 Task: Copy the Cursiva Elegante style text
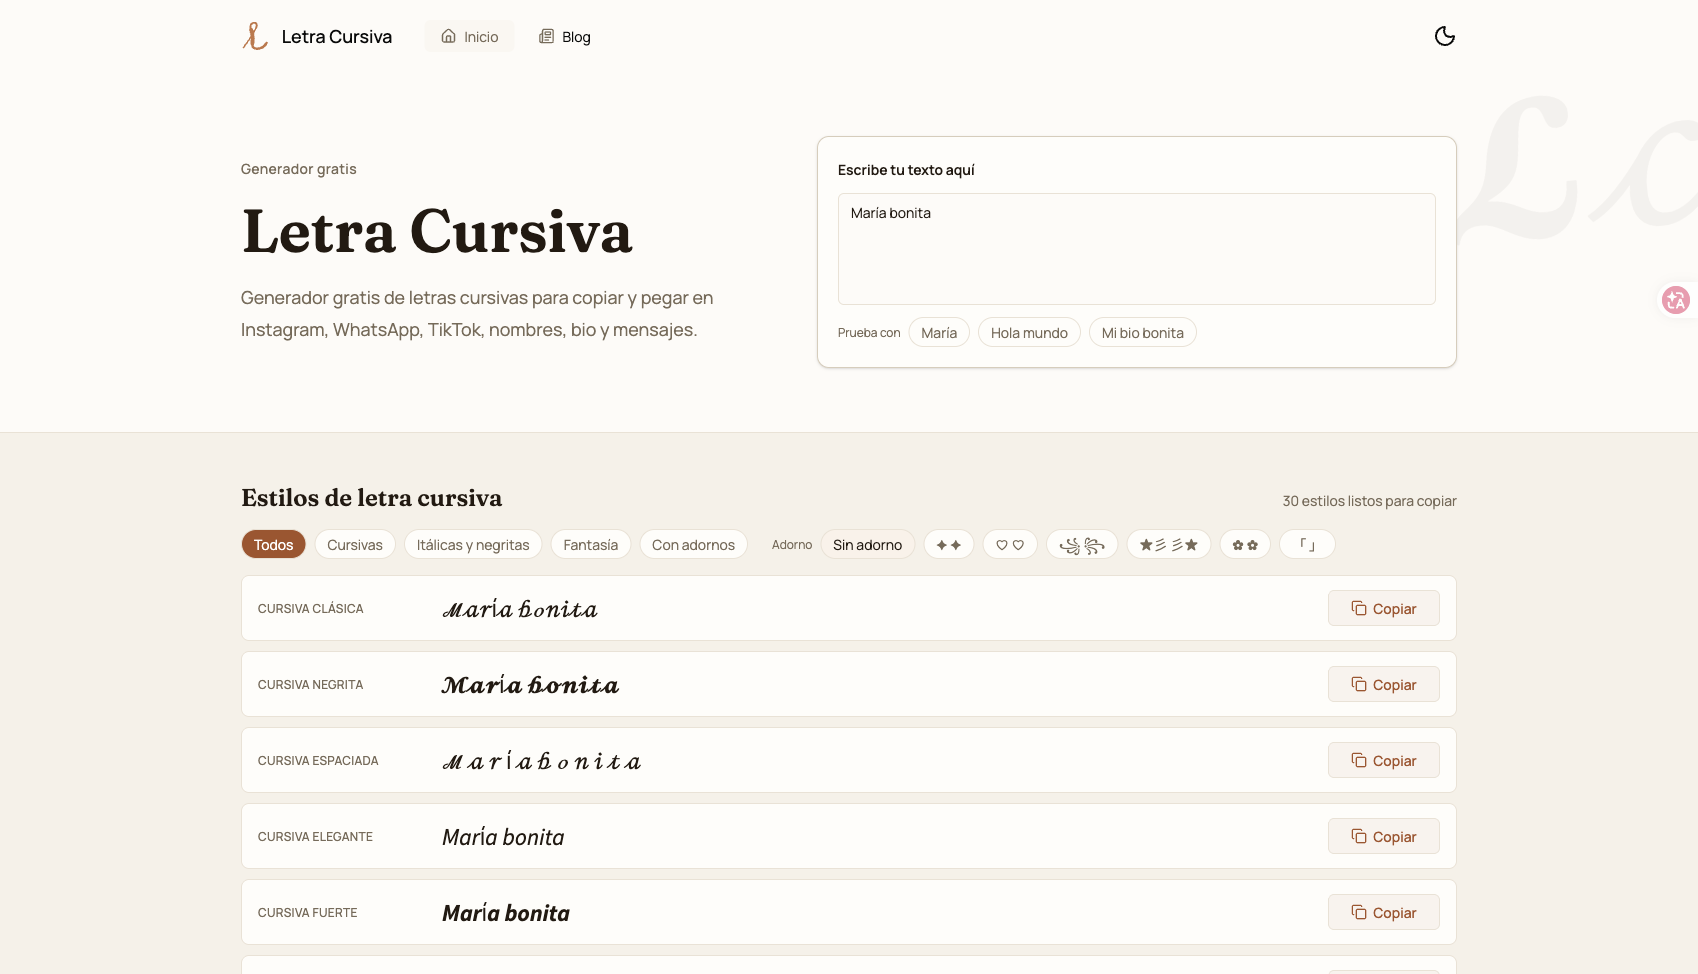coord(1383,837)
